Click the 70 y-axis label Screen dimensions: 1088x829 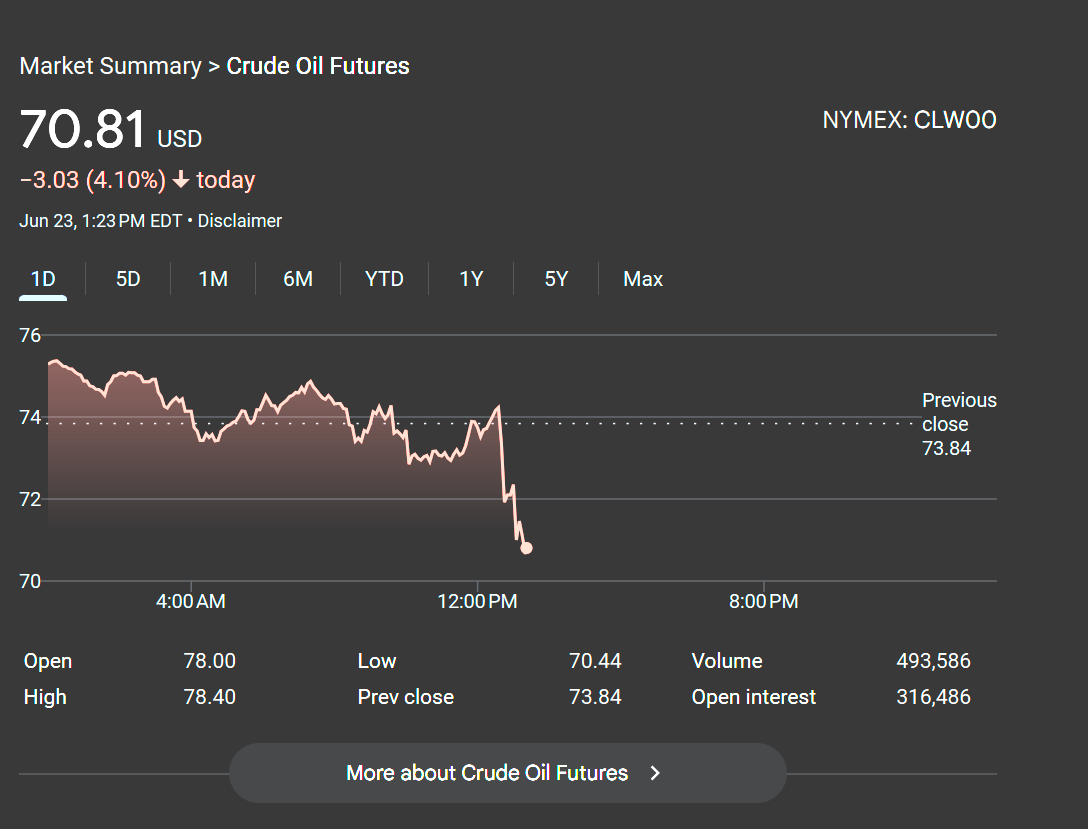30,581
